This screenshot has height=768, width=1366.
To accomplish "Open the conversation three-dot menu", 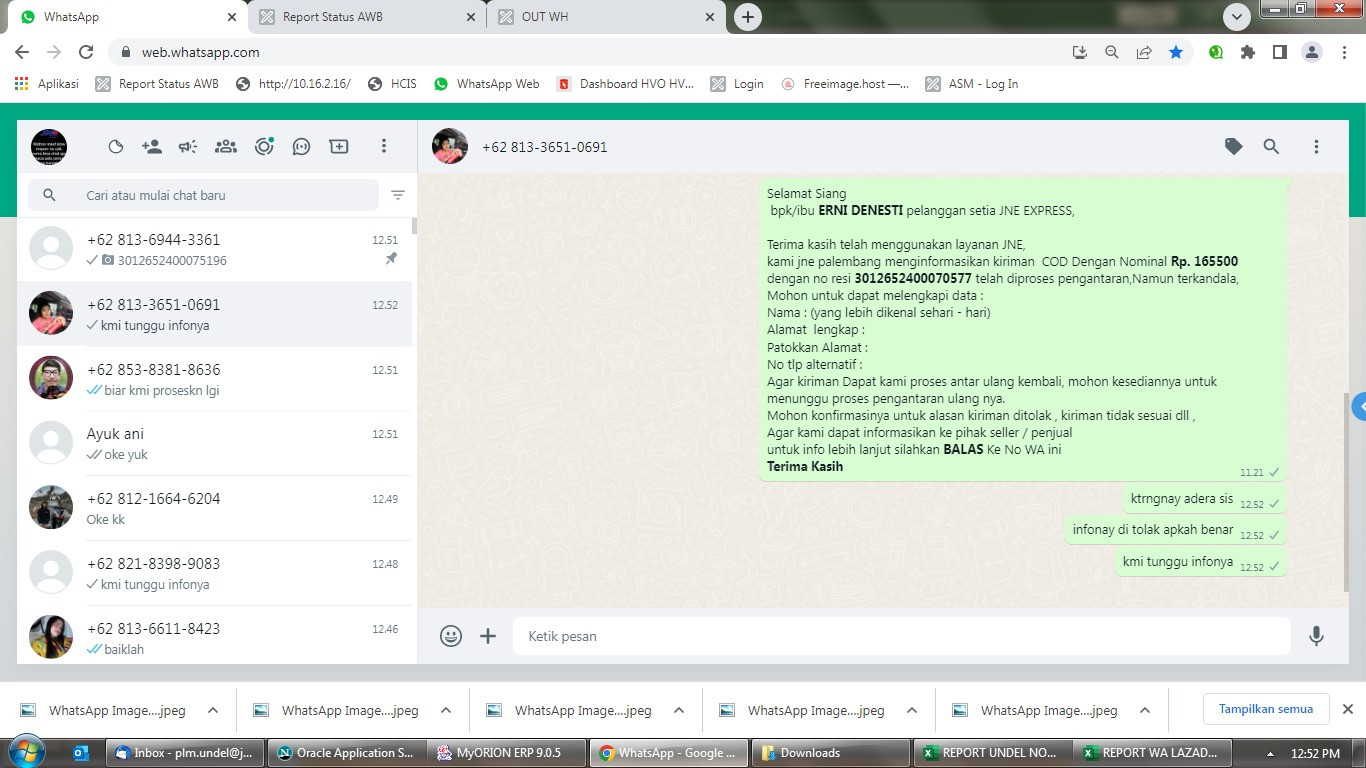I will tap(1316, 147).
